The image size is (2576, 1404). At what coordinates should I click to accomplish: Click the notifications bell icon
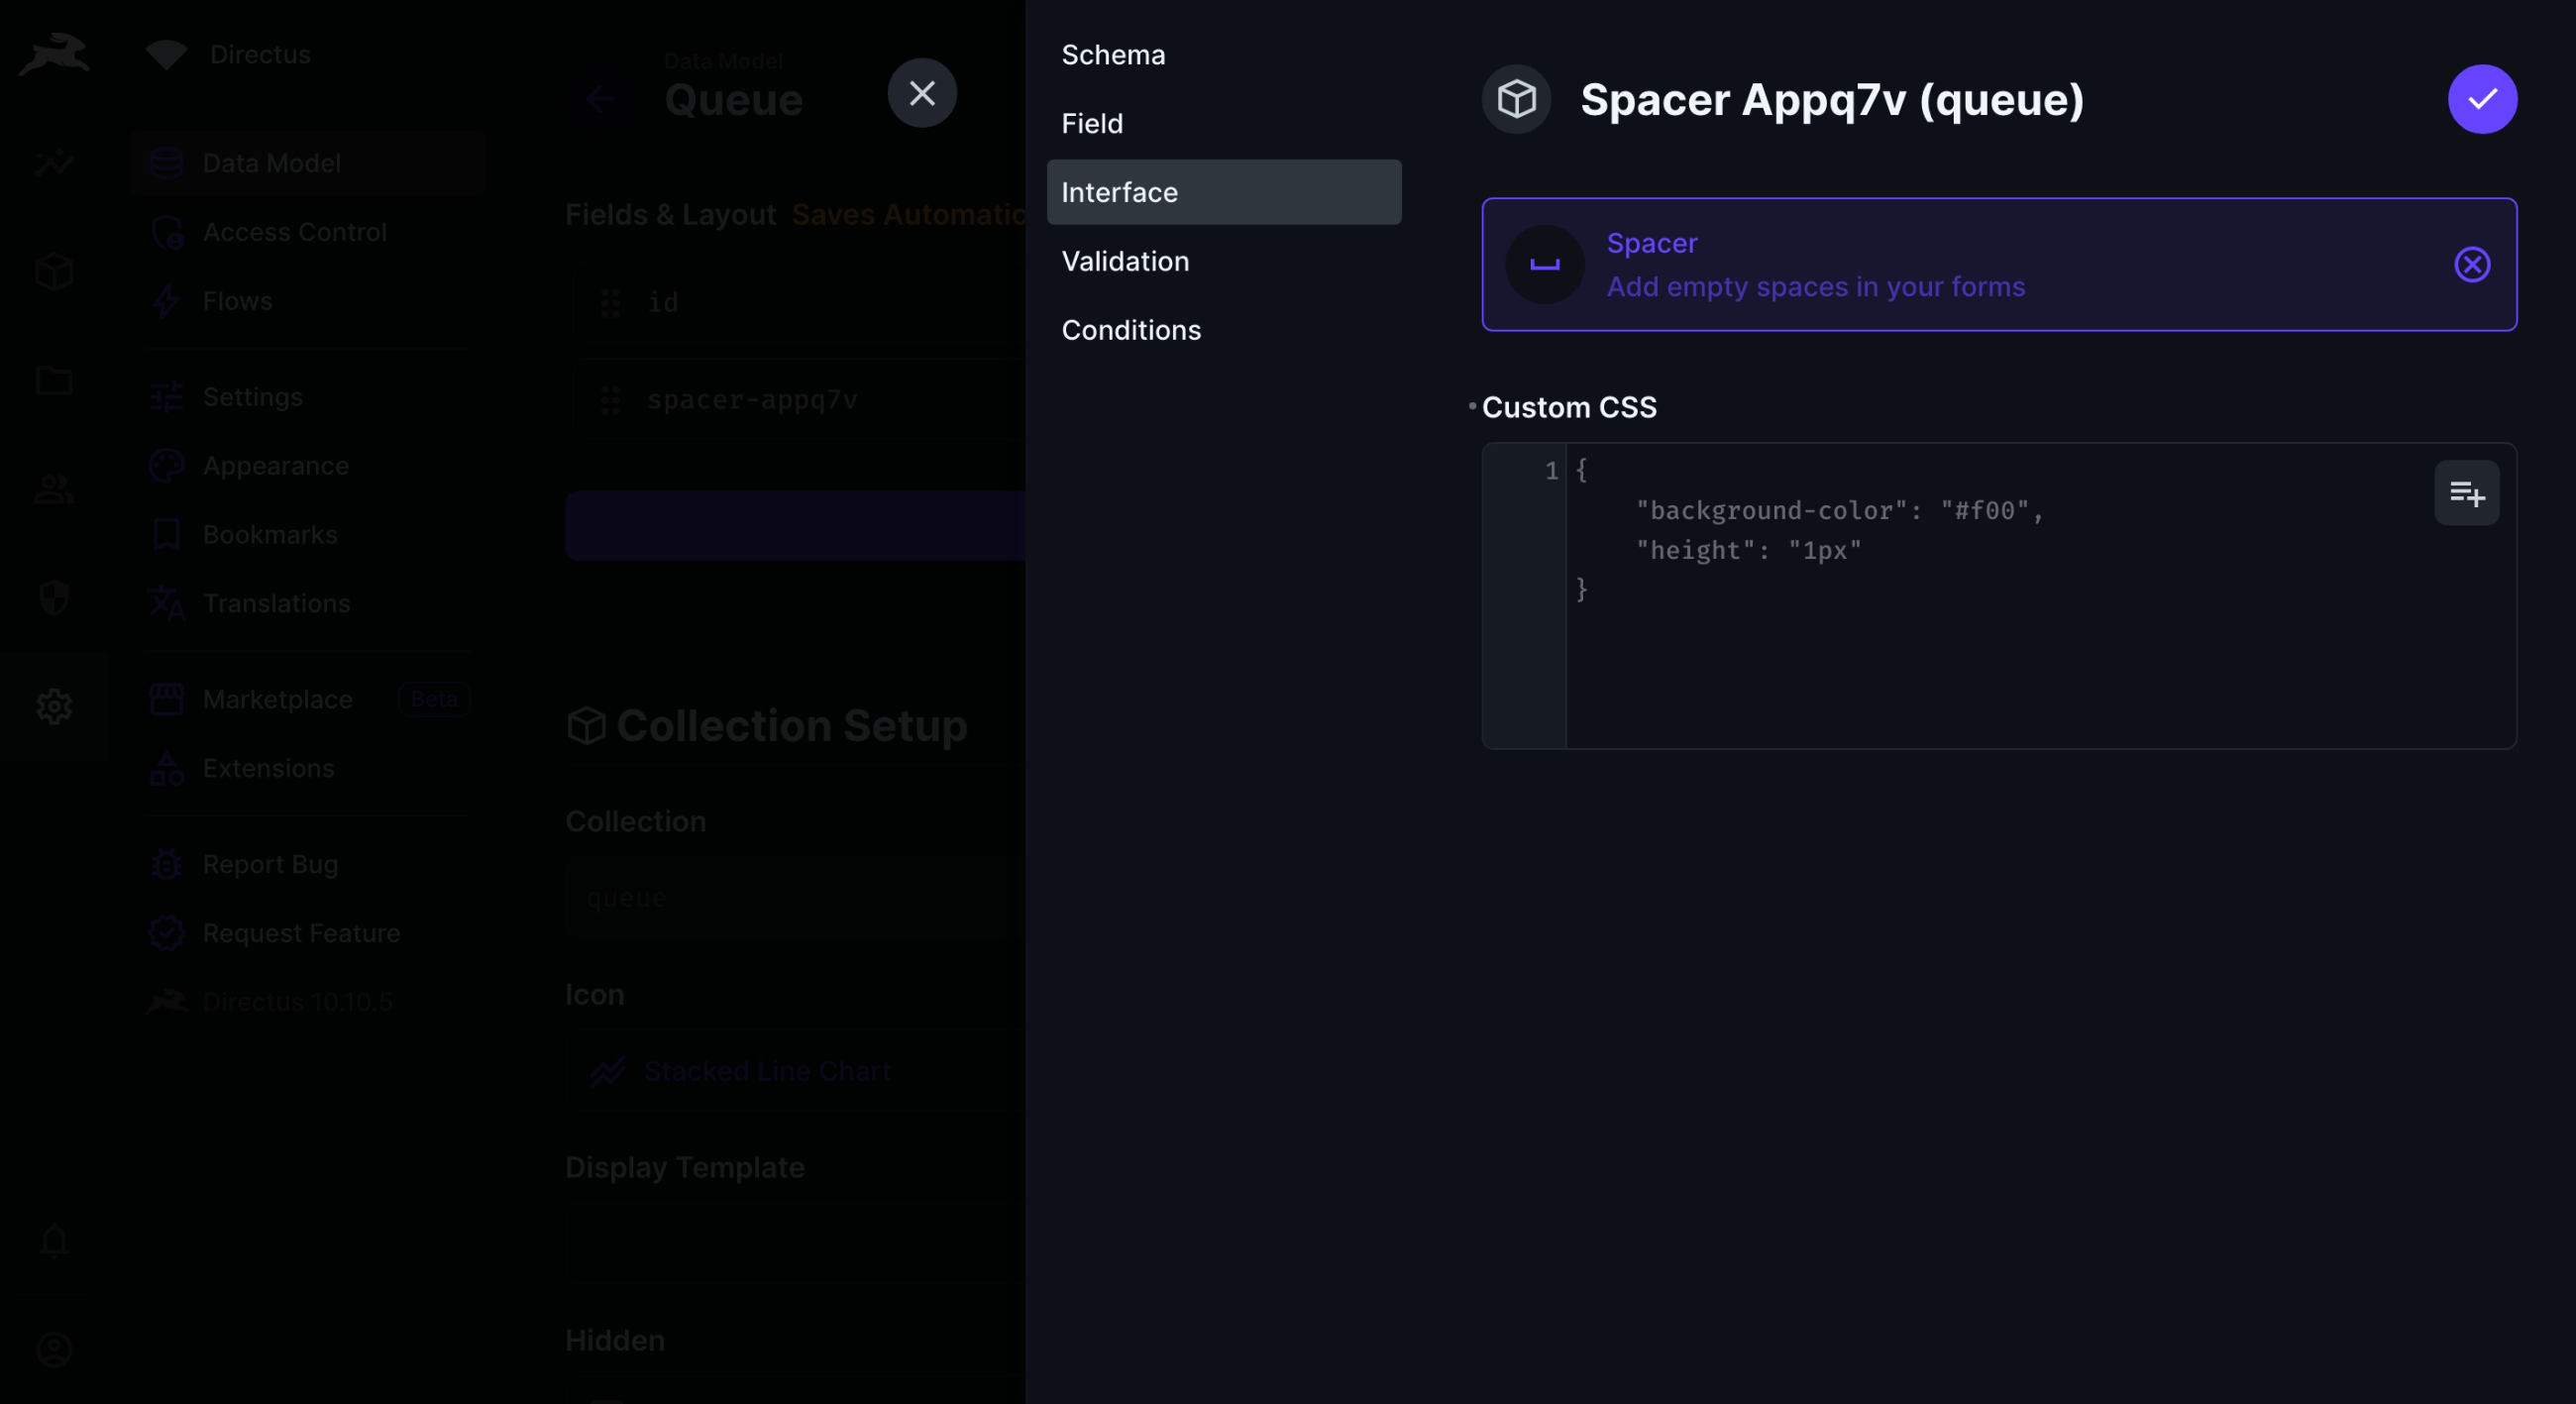[x=54, y=1241]
